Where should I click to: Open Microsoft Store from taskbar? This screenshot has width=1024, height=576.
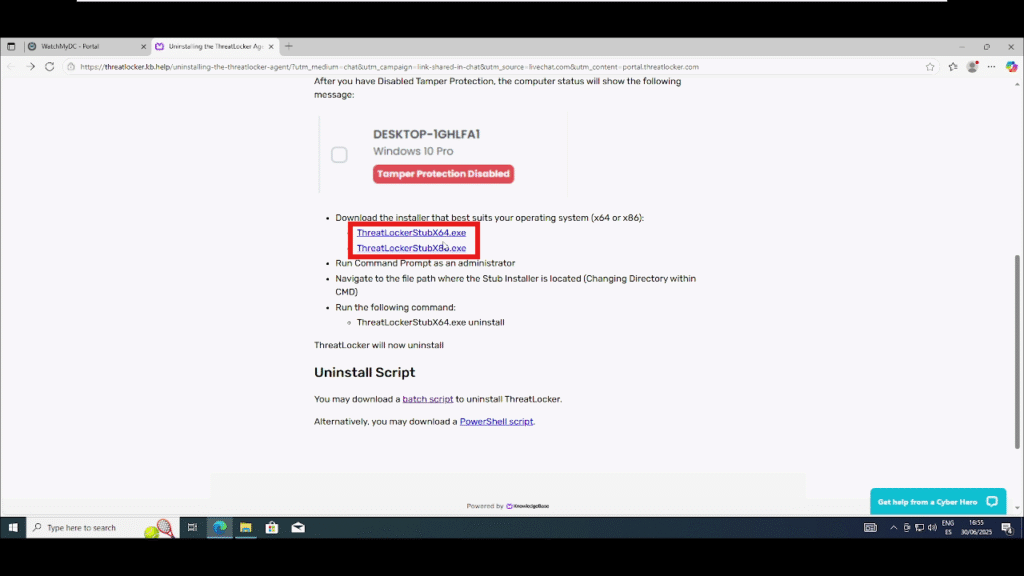click(x=272, y=528)
